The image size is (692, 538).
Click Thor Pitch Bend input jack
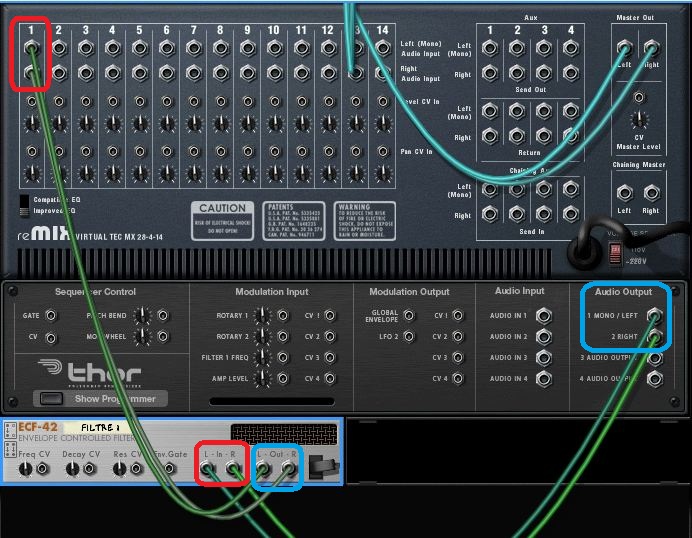click(163, 316)
